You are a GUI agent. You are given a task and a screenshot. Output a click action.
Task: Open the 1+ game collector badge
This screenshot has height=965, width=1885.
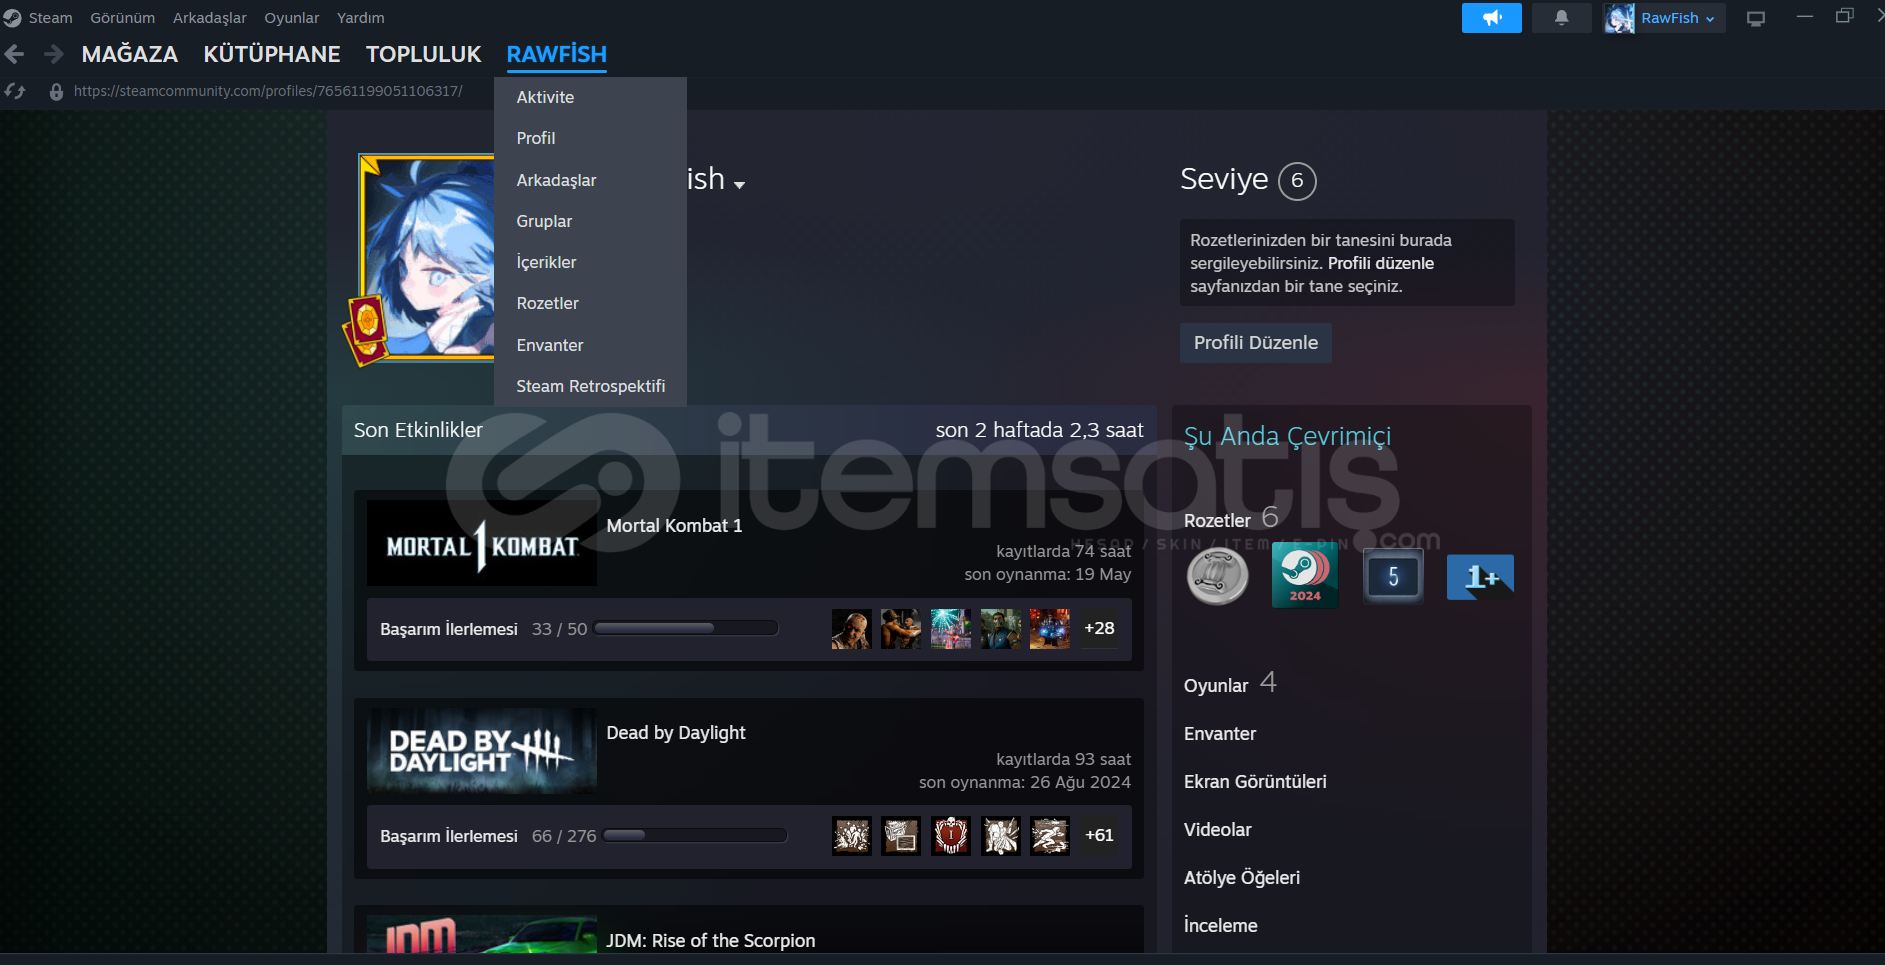[1480, 577]
